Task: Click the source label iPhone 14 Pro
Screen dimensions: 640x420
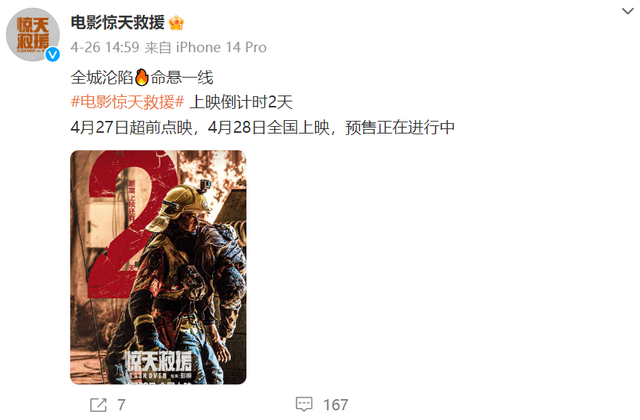Action: [x=221, y=47]
